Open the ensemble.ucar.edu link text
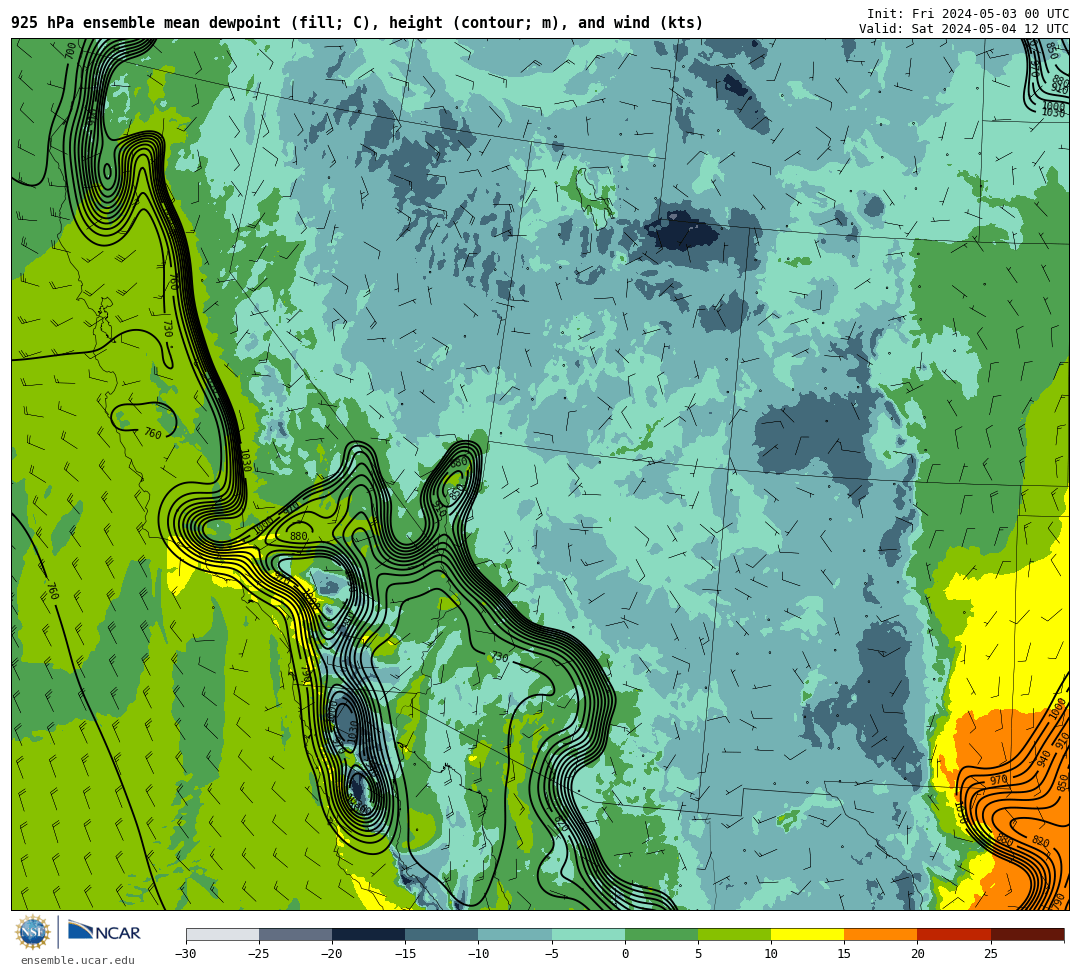1080x973 pixels. (x=77, y=960)
